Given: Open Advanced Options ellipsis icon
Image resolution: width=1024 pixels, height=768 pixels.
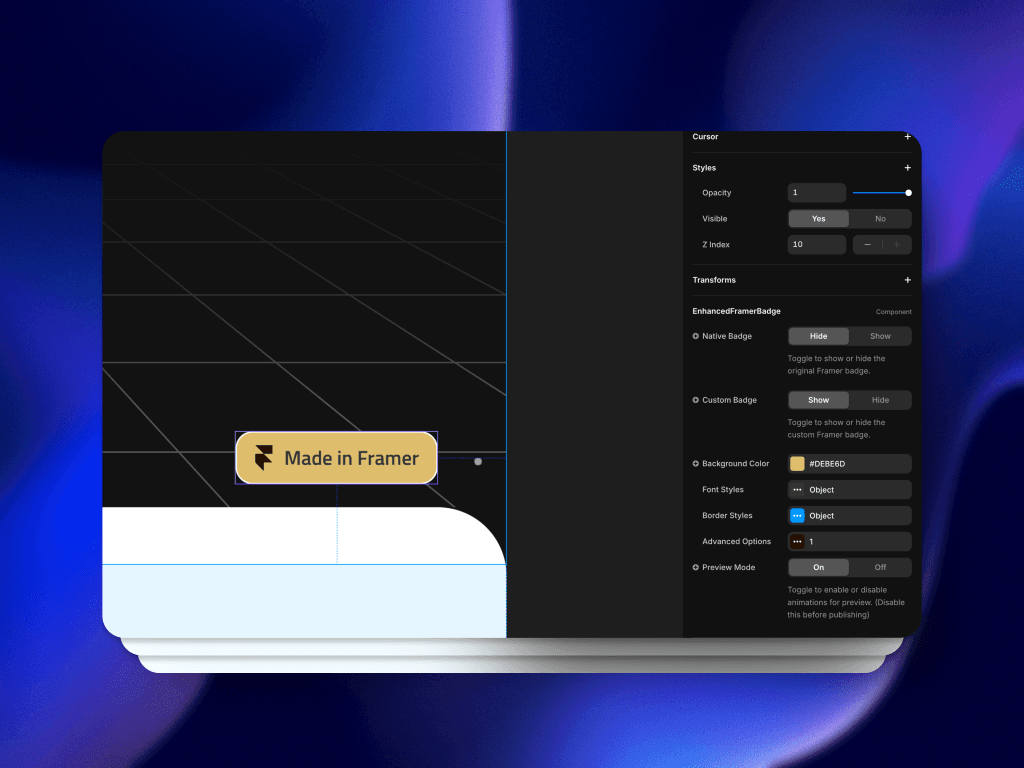Looking at the screenshot, I should point(797,541).
